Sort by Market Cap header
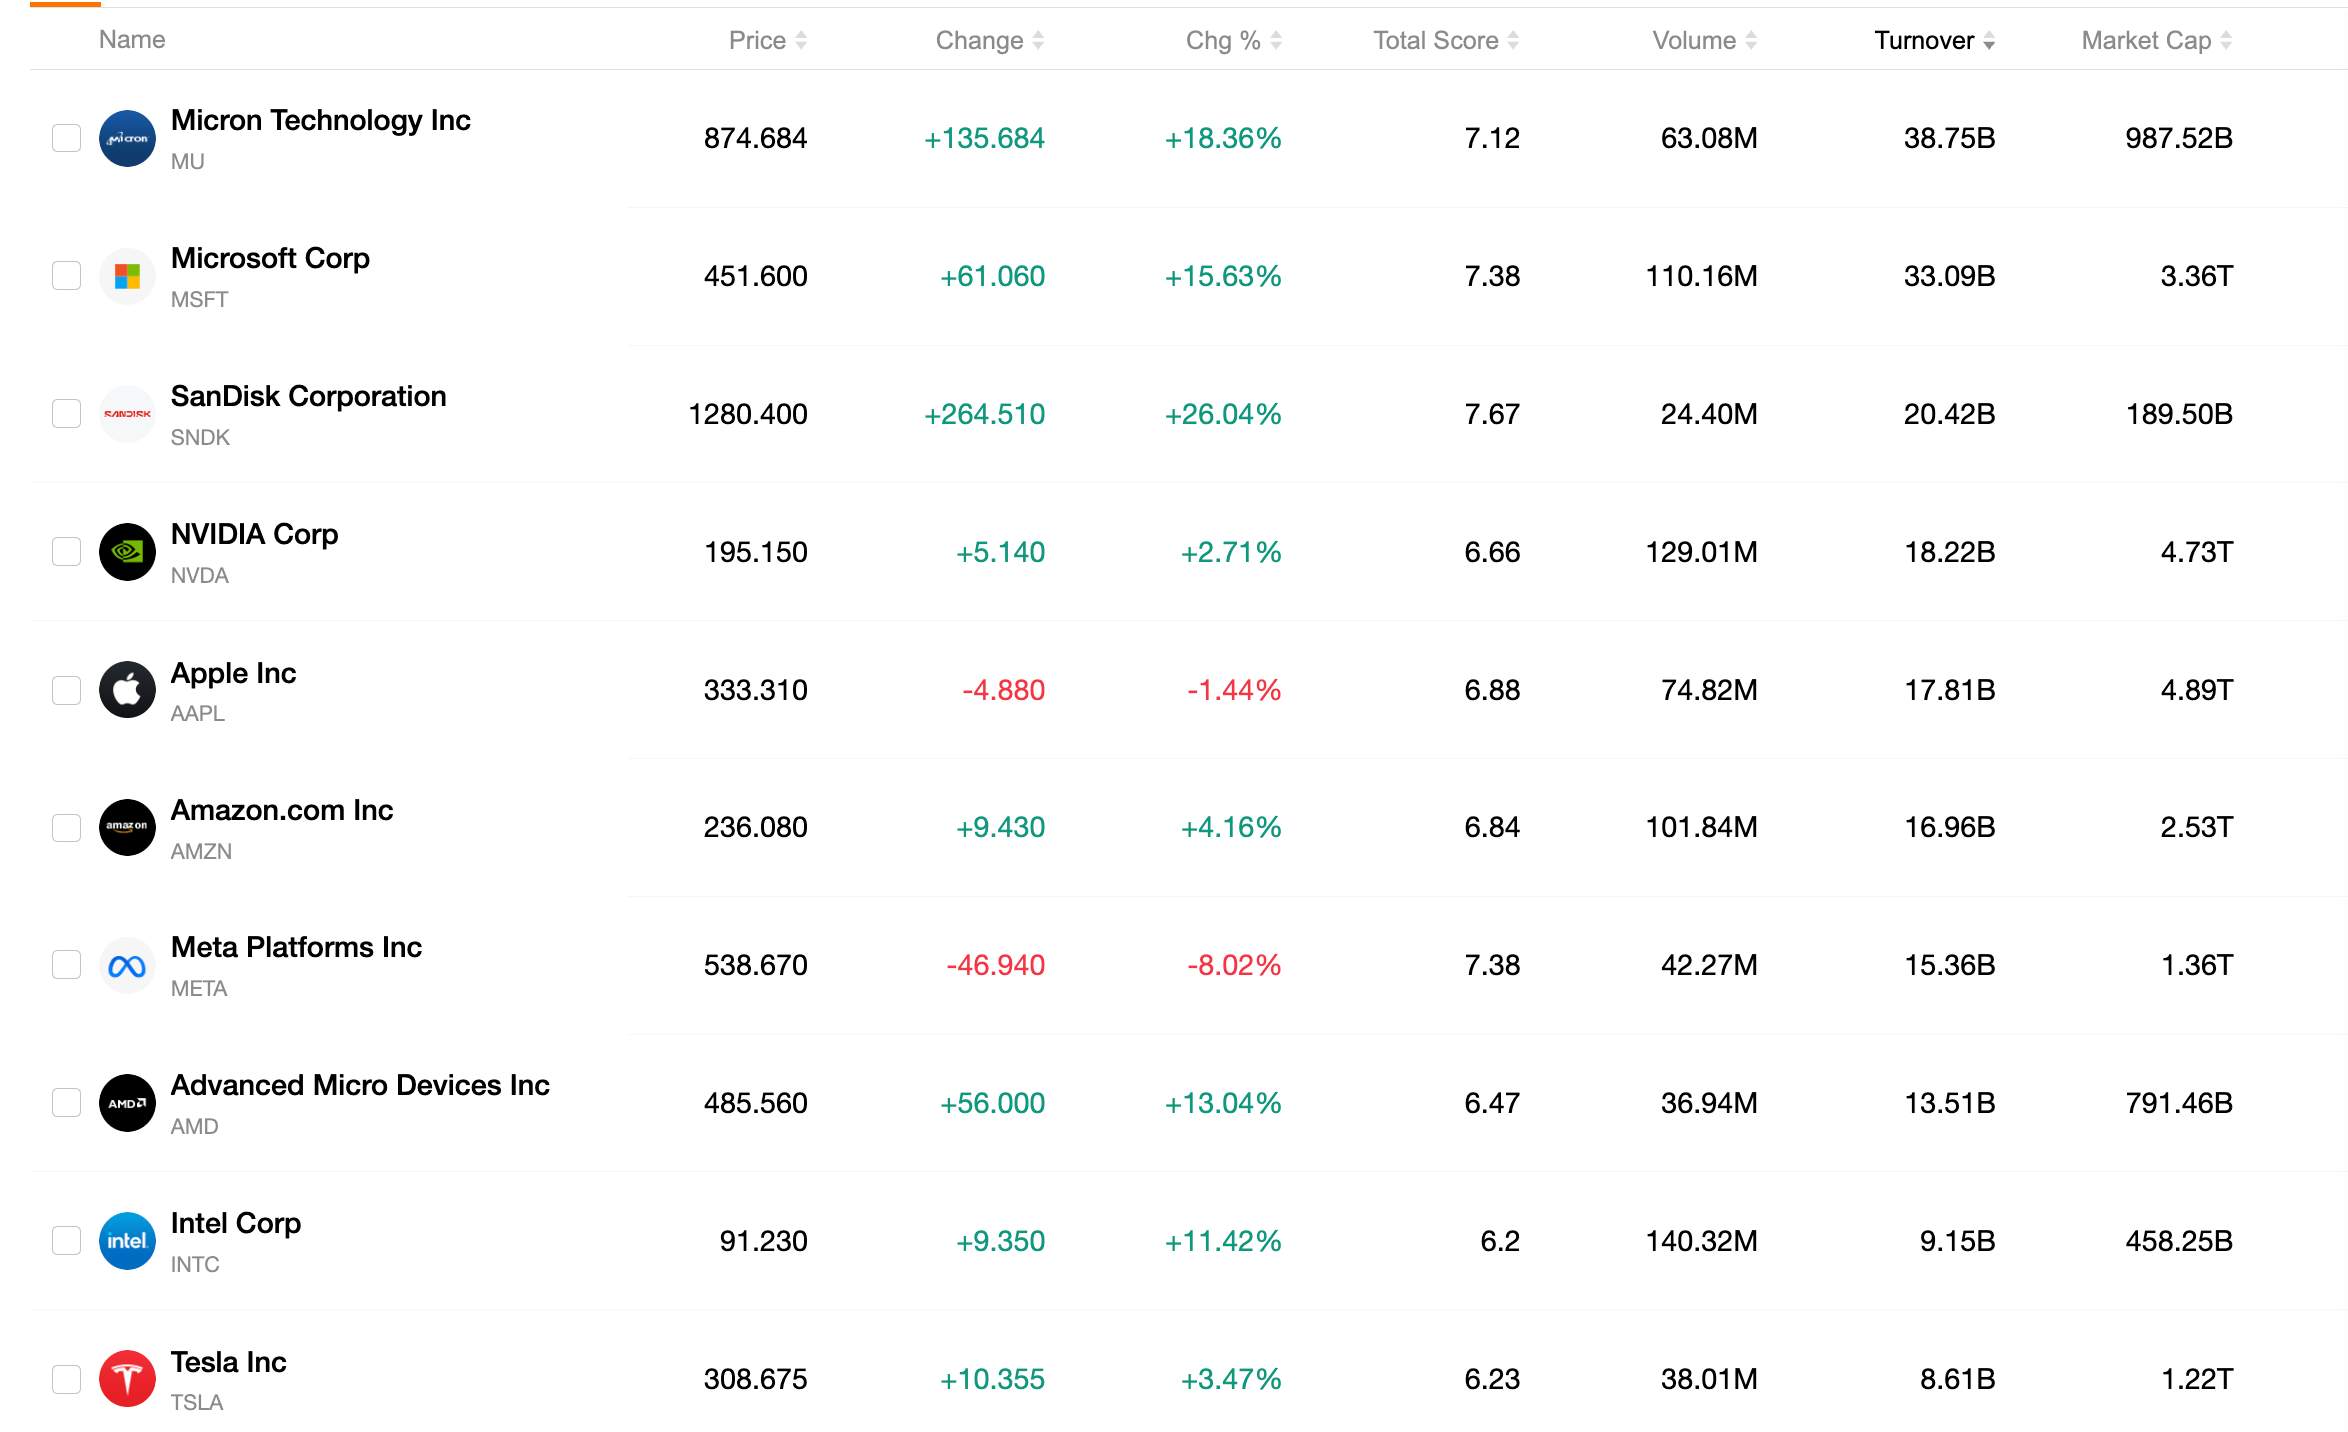The width and height of the screenshot is (2348, 1432). click(x=2156, y=40)
